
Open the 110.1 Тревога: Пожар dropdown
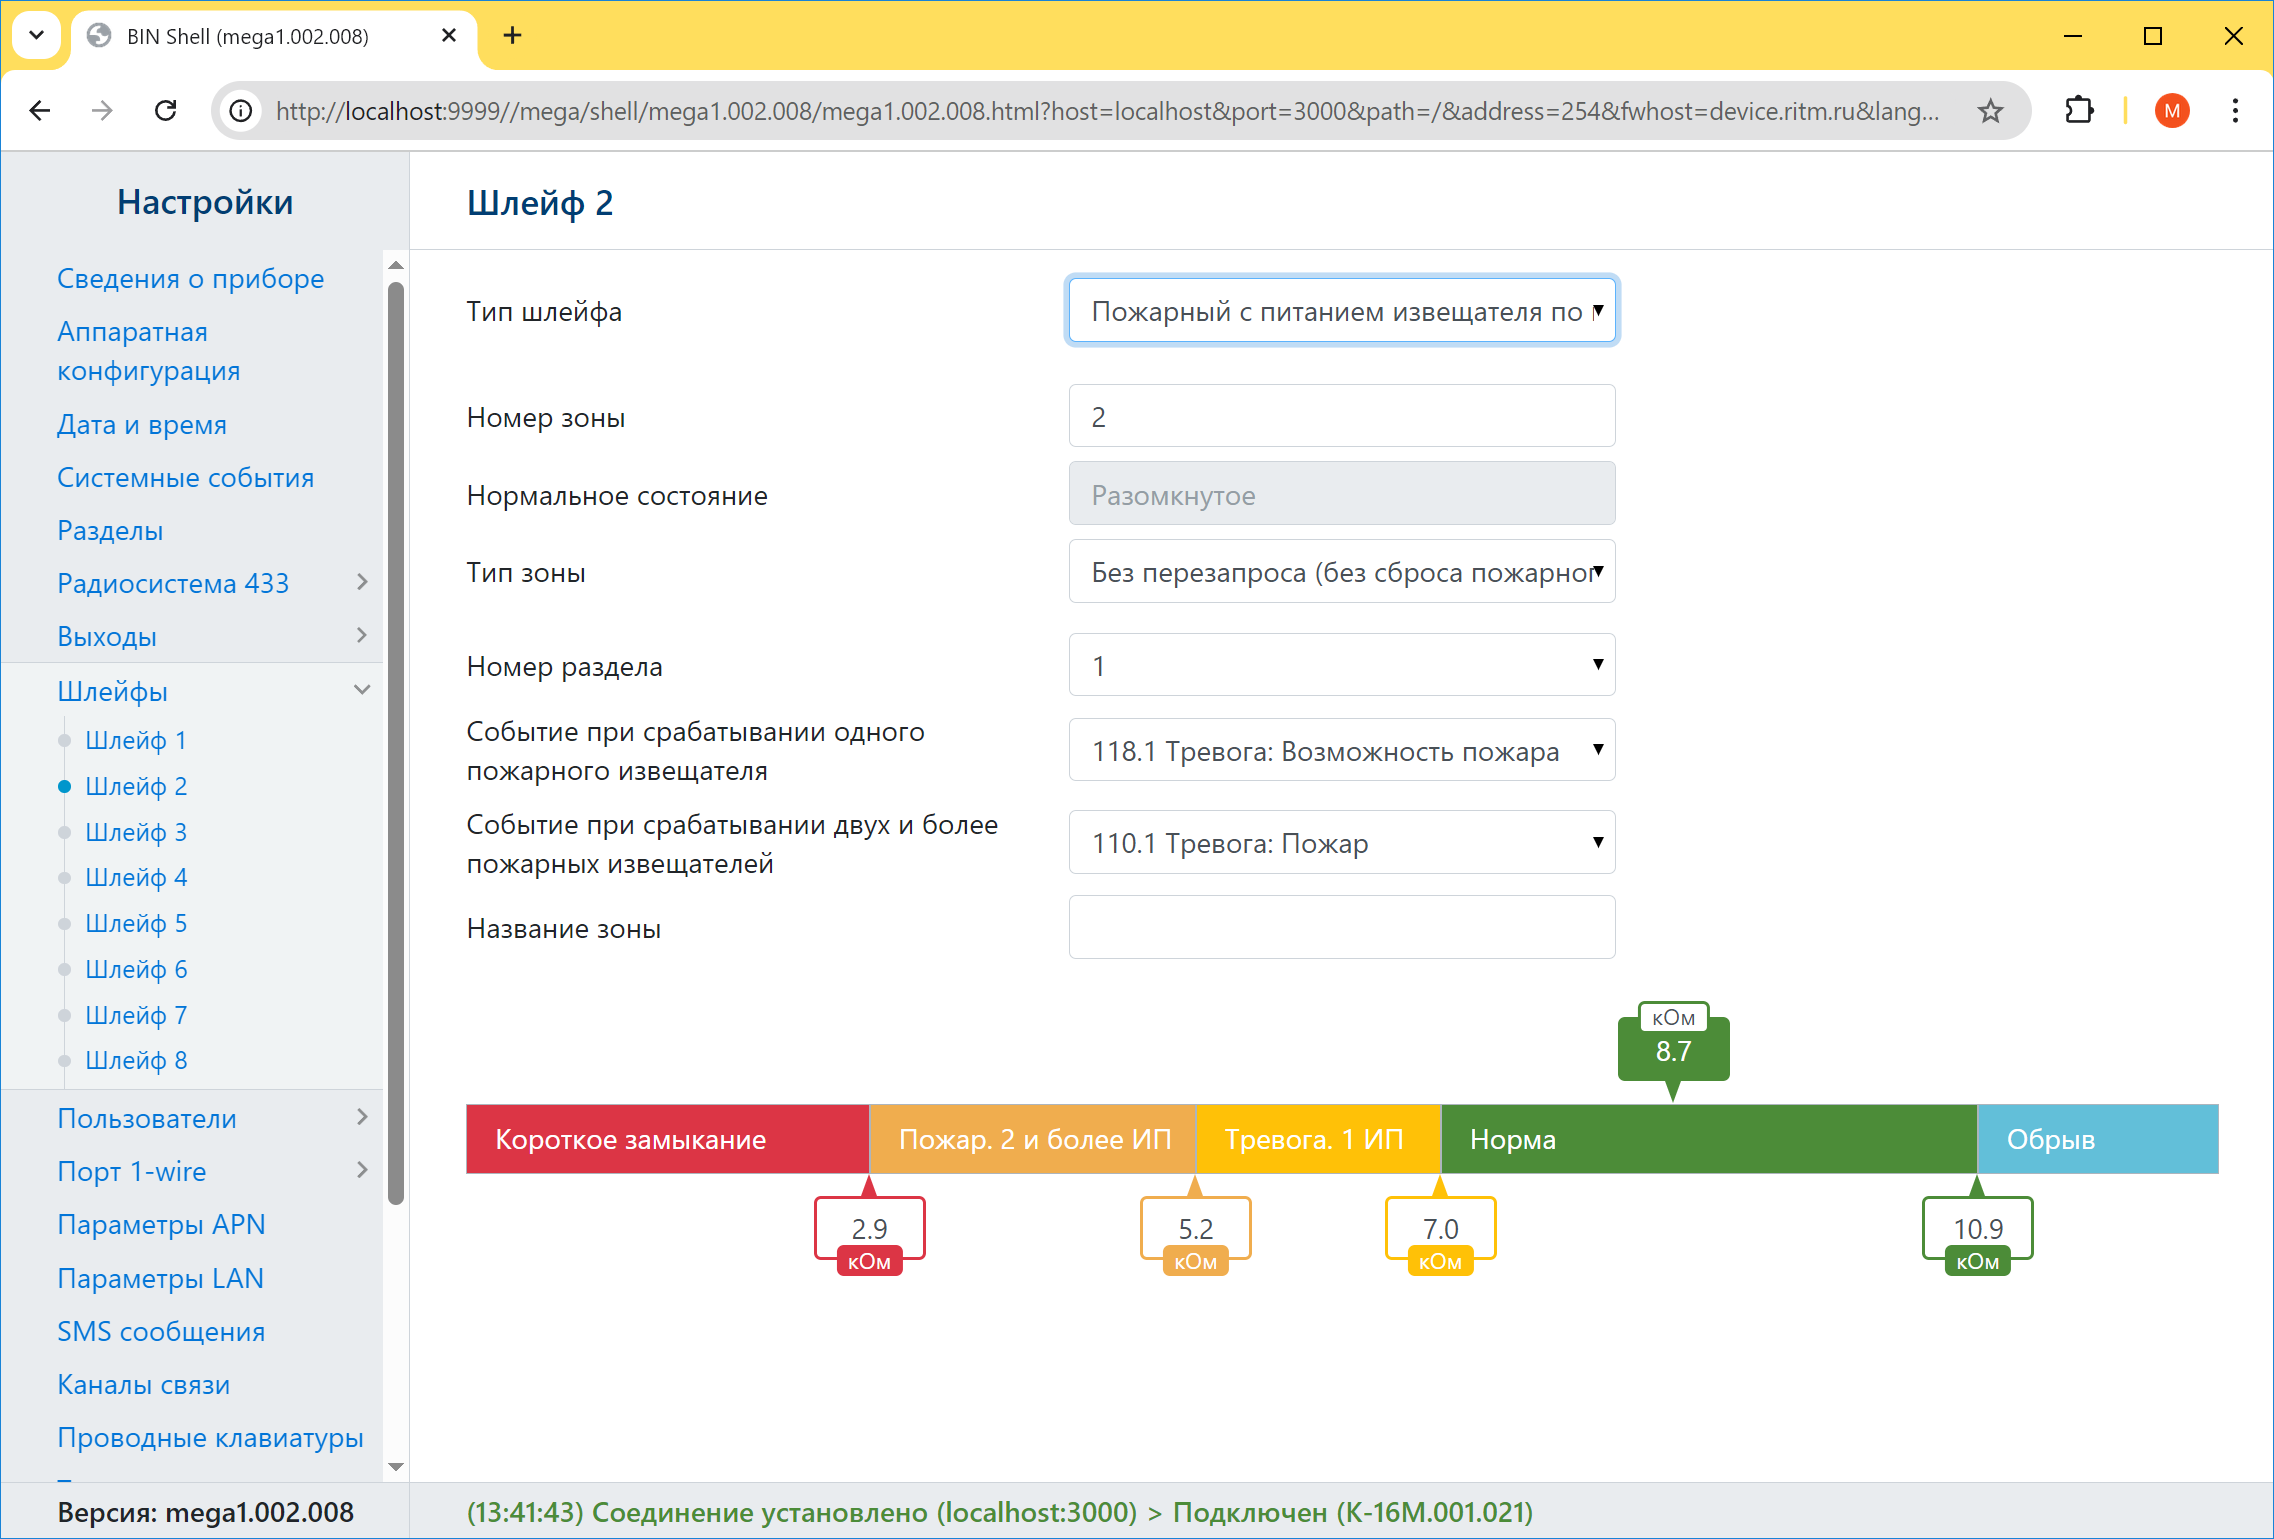coord(1342,843)
